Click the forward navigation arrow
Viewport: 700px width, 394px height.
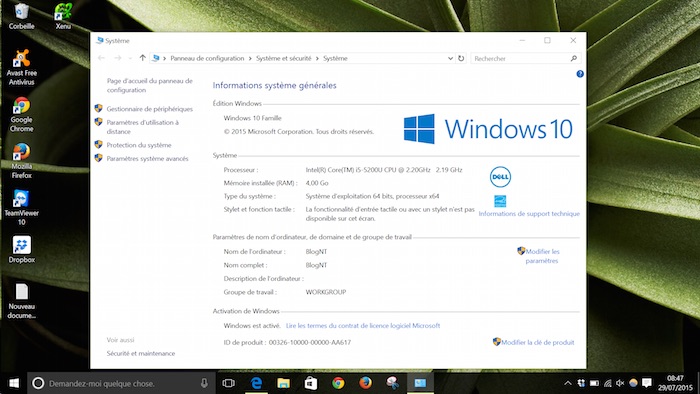117,58
